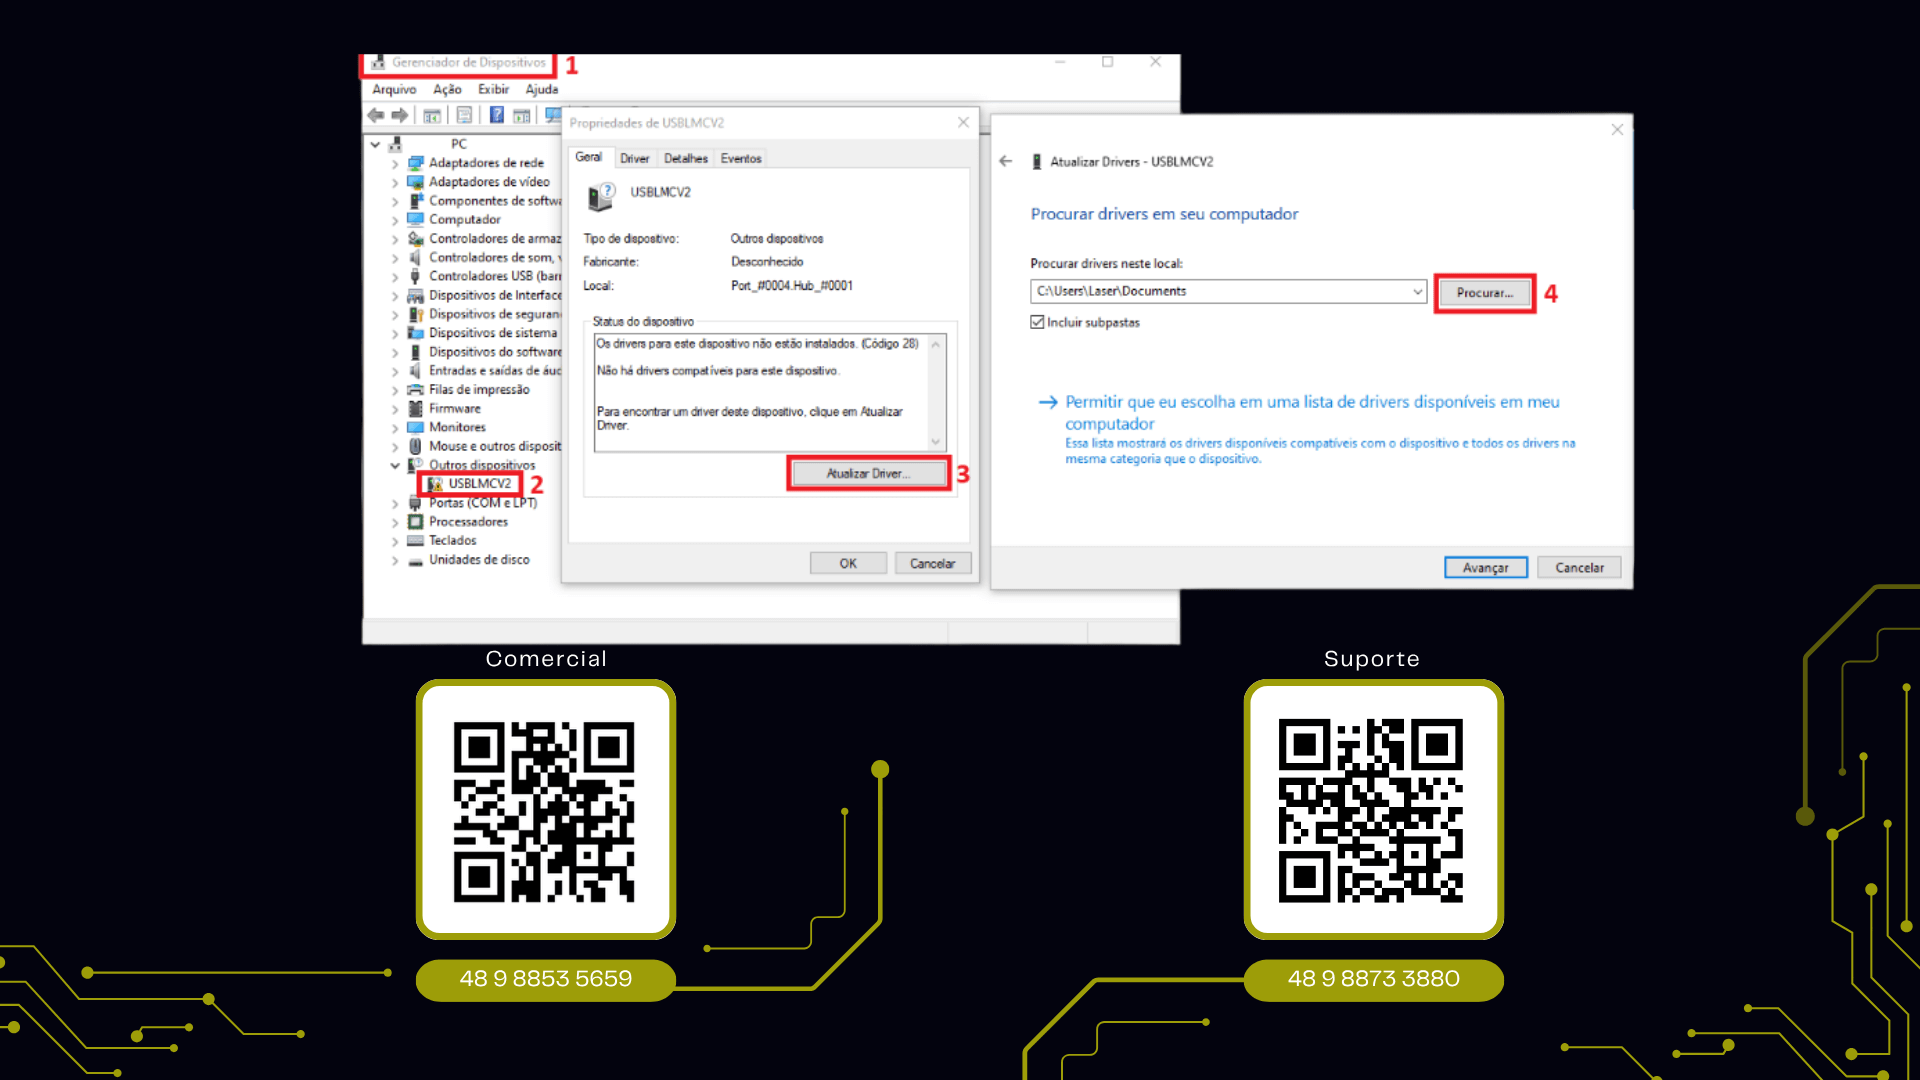Click the blue help icon in the toolbar

pos(496,116)
